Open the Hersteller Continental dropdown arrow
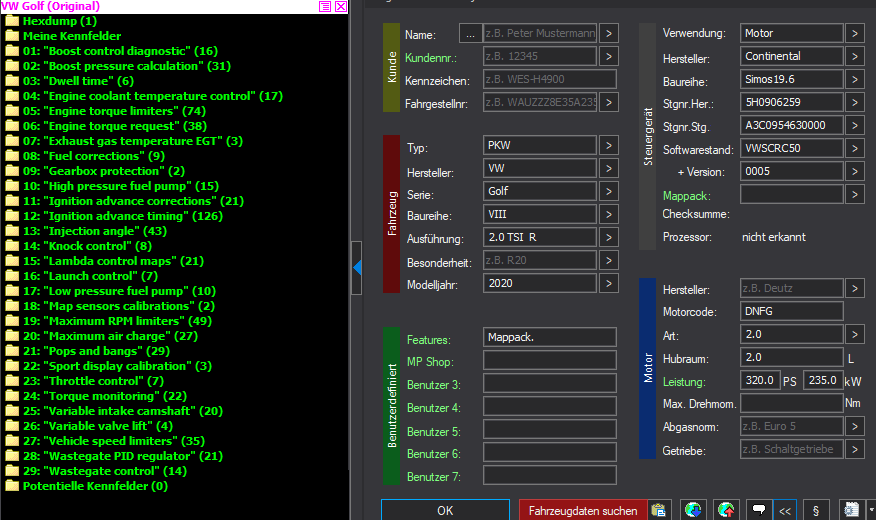Viewport: 876px width, 520px height. 855,56
